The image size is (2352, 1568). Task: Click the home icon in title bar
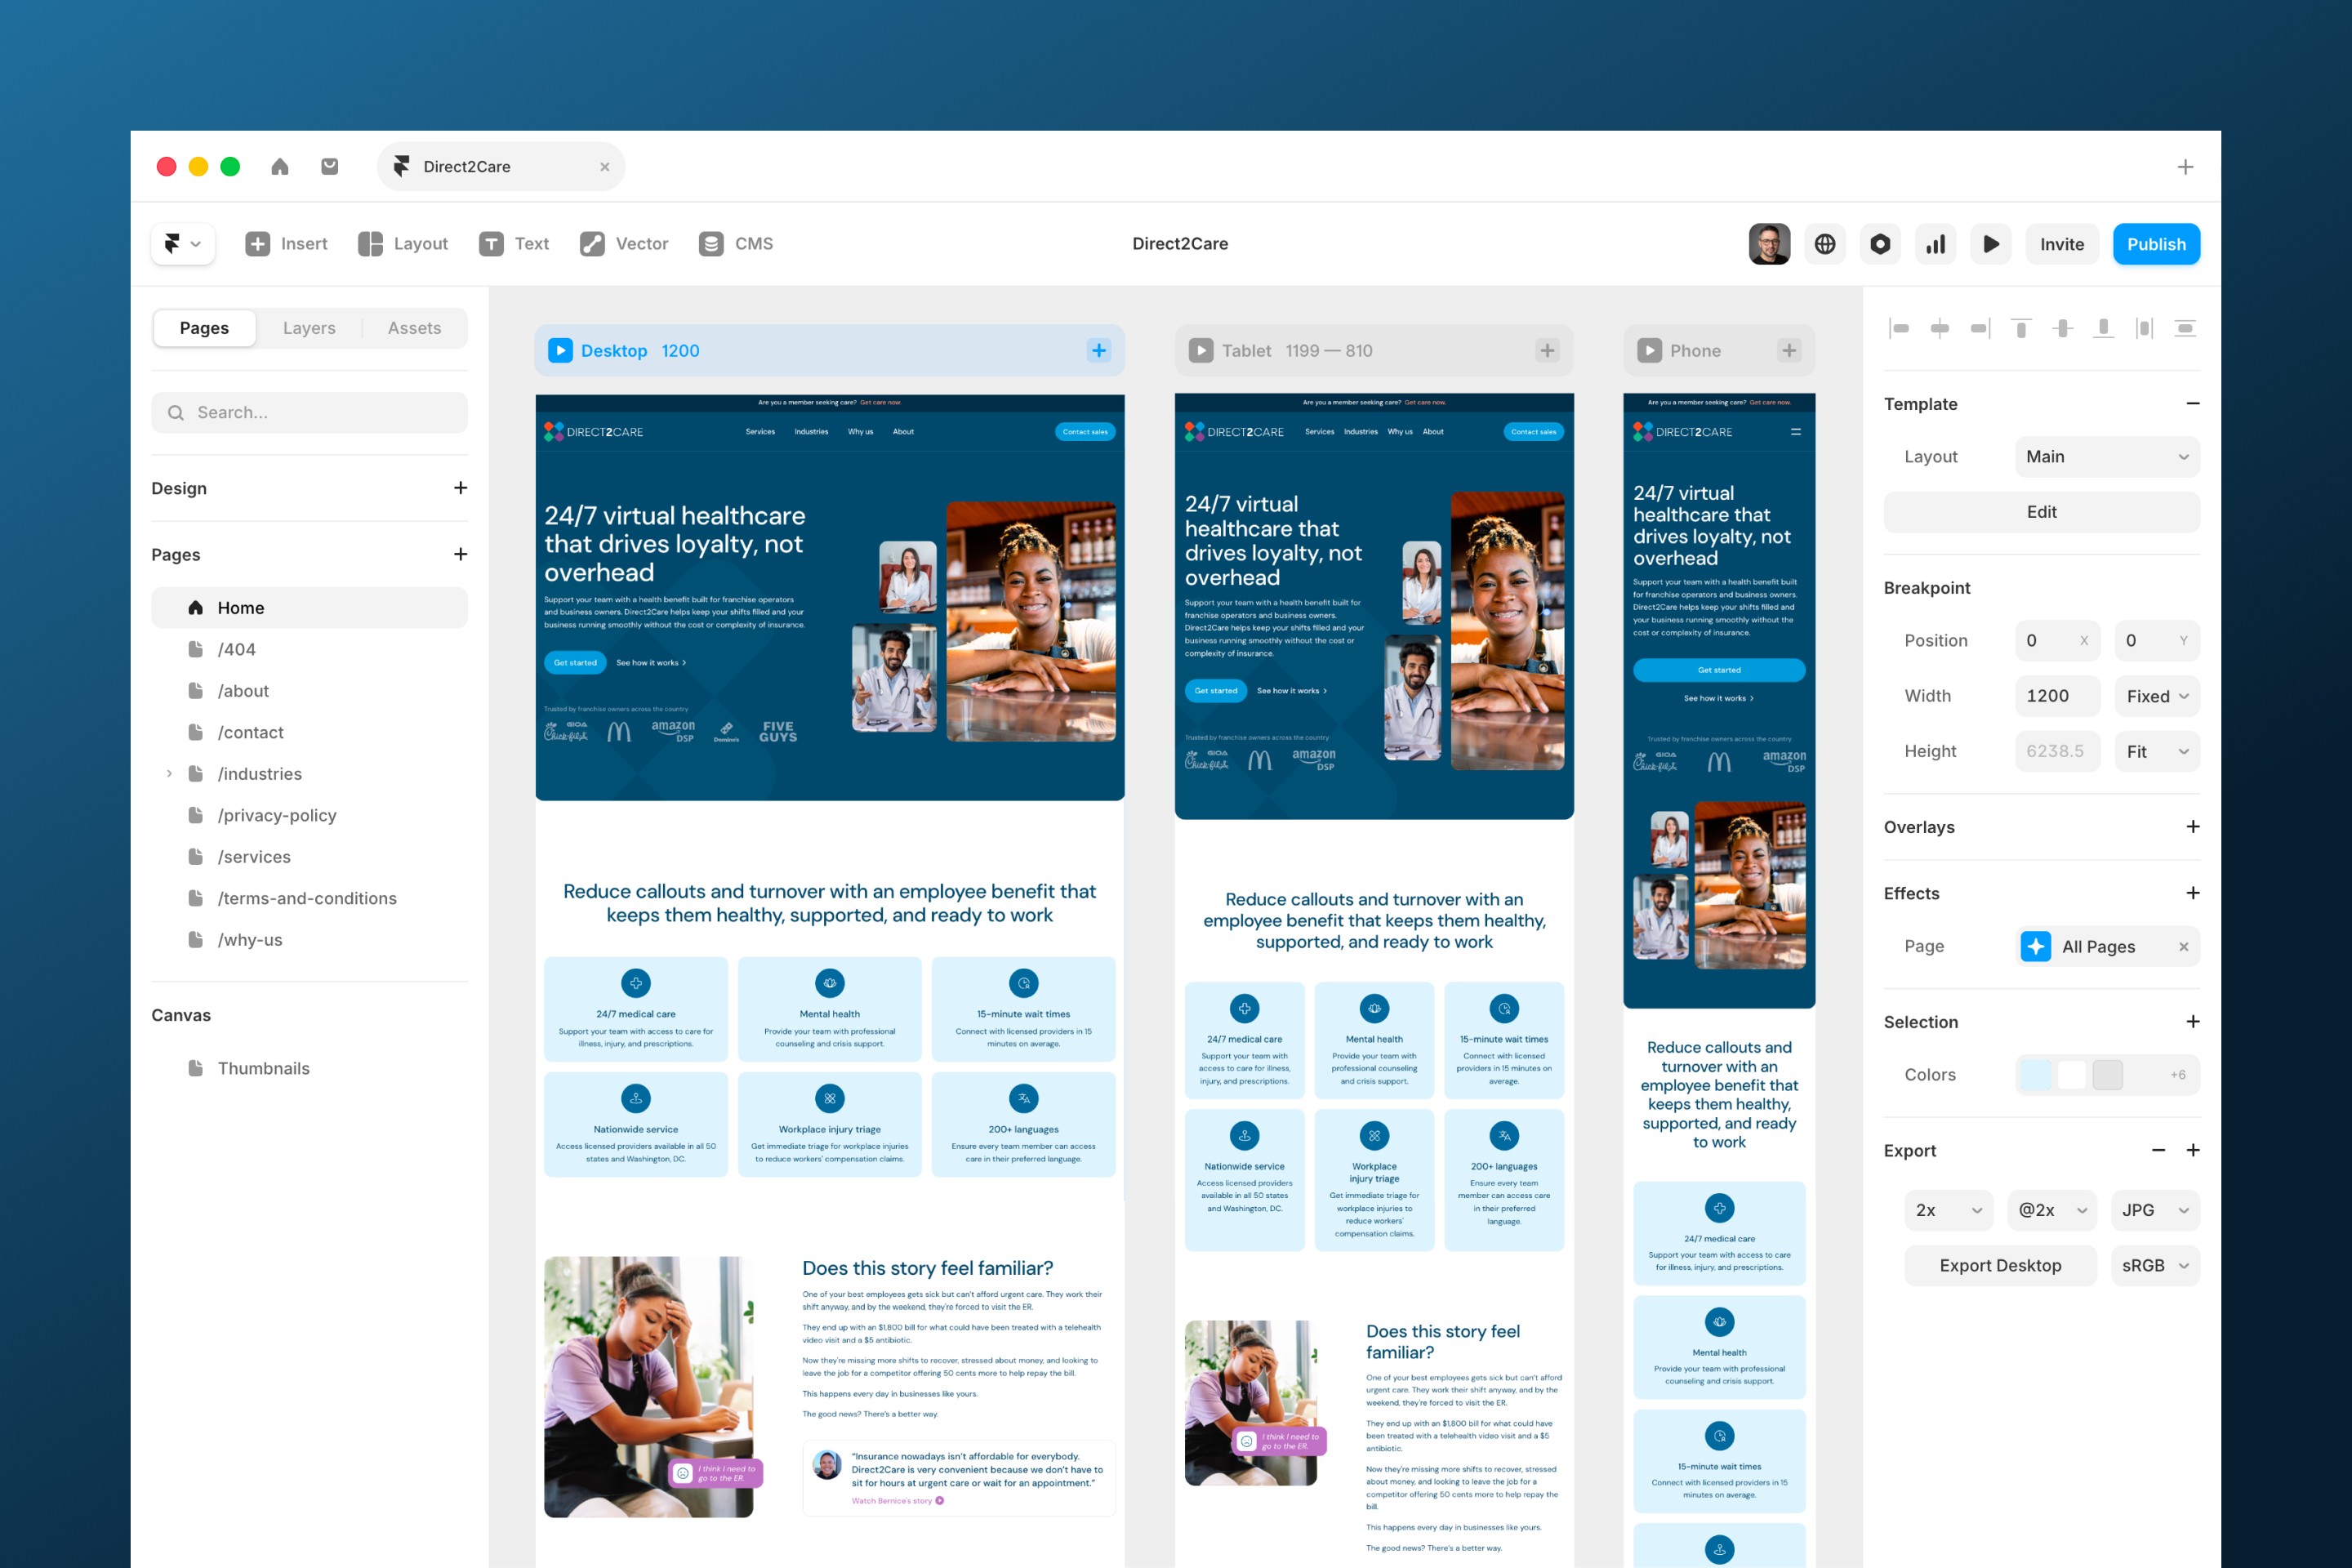280,167
